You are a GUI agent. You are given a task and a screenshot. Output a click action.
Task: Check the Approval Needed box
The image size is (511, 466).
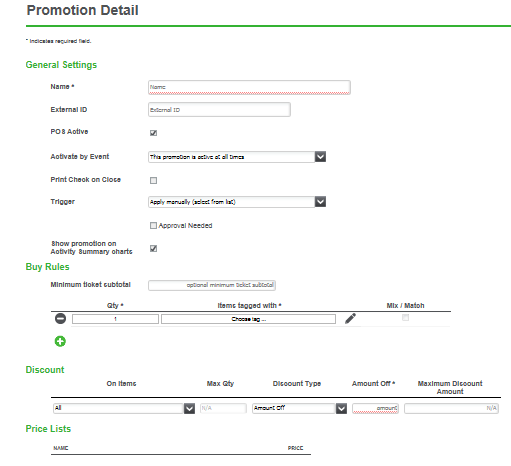coord(153,226)
